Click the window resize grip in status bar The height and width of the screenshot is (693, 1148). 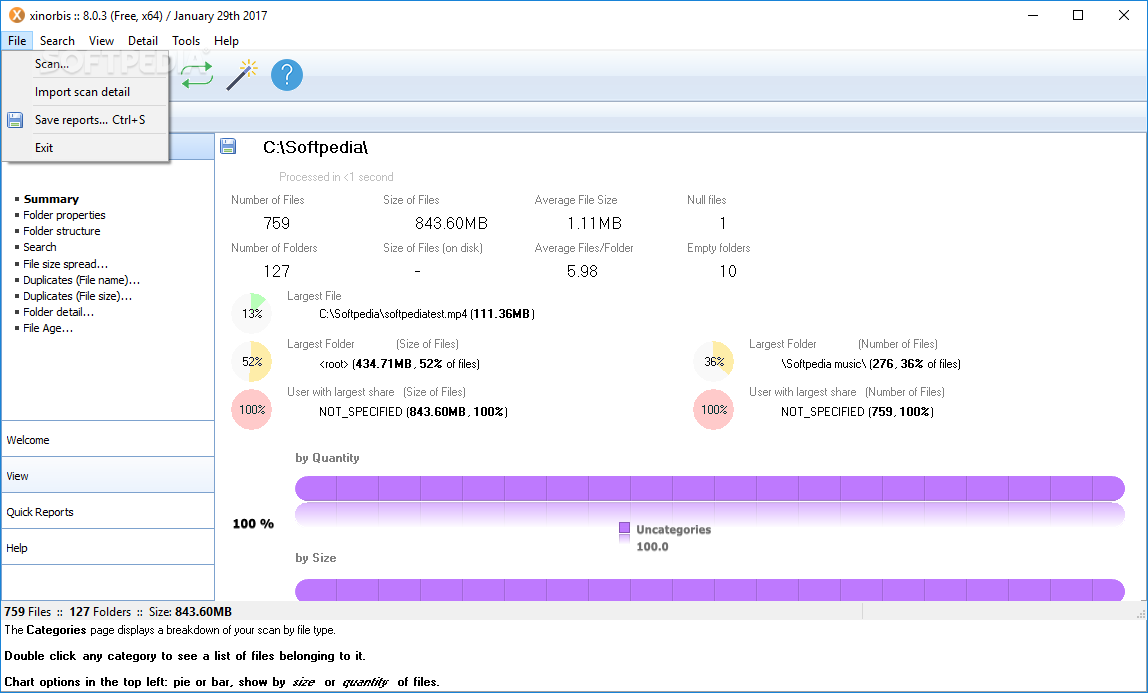click(1141, 613)
